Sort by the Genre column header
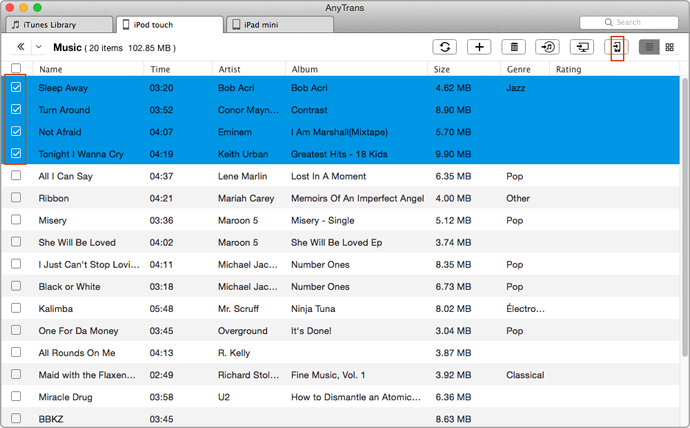 click(x=518, y=69)
